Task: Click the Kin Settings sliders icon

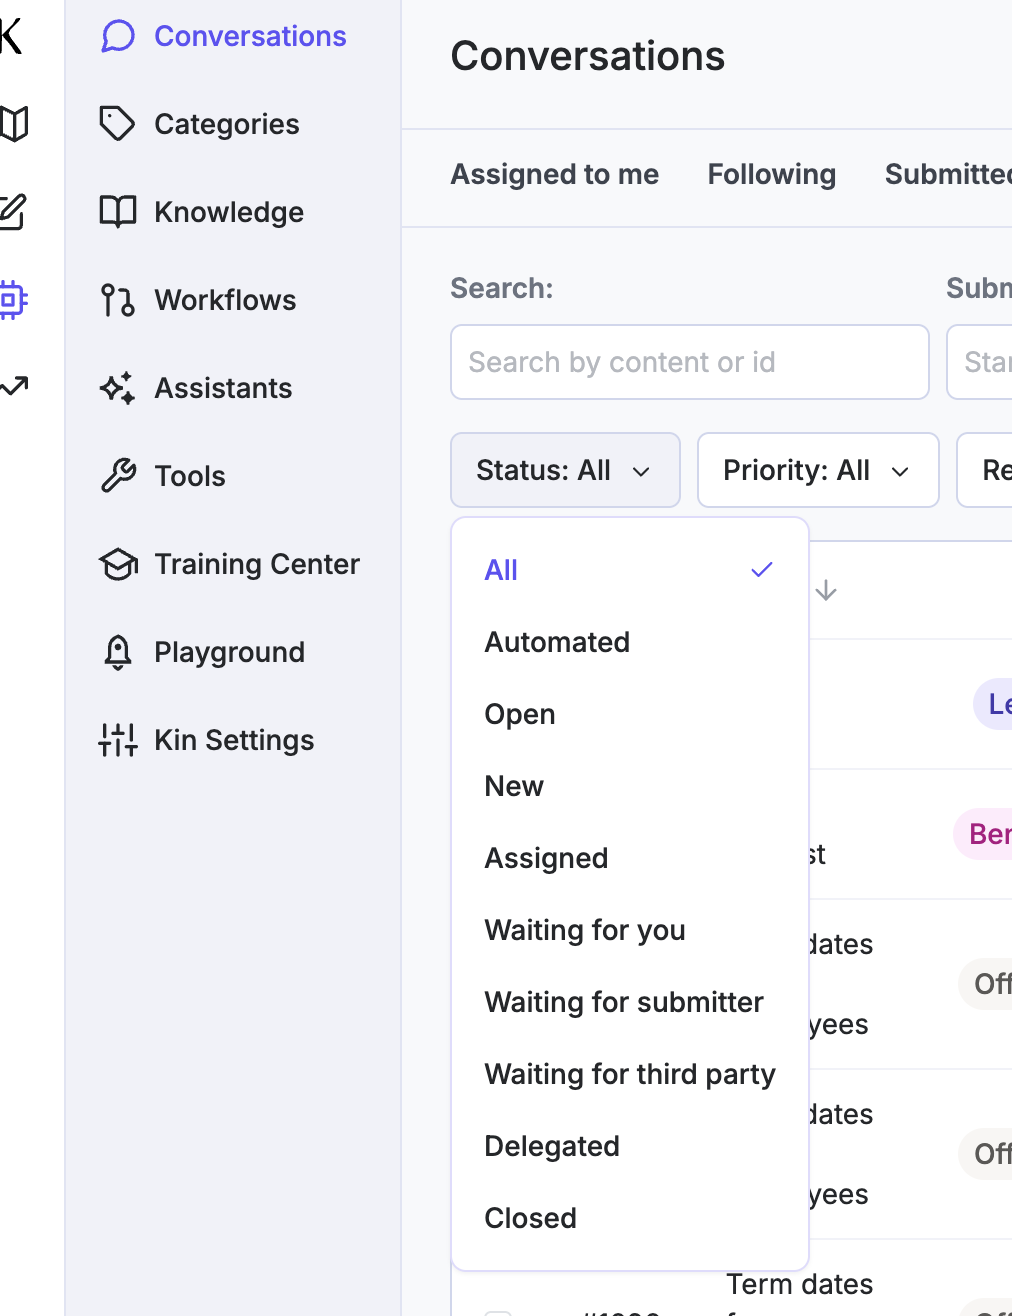Action: pyautogui.click(x=118, y=740)
